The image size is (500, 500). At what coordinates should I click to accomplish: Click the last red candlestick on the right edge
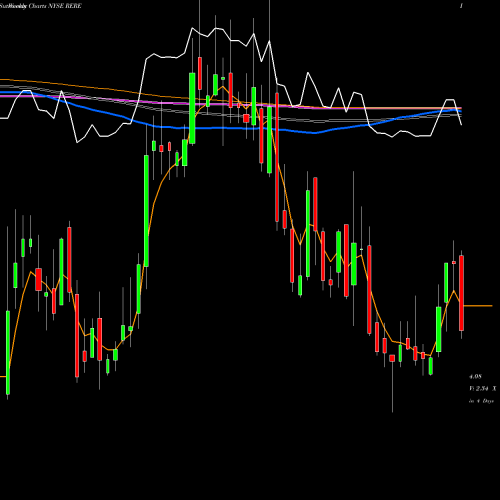[461, 293]
